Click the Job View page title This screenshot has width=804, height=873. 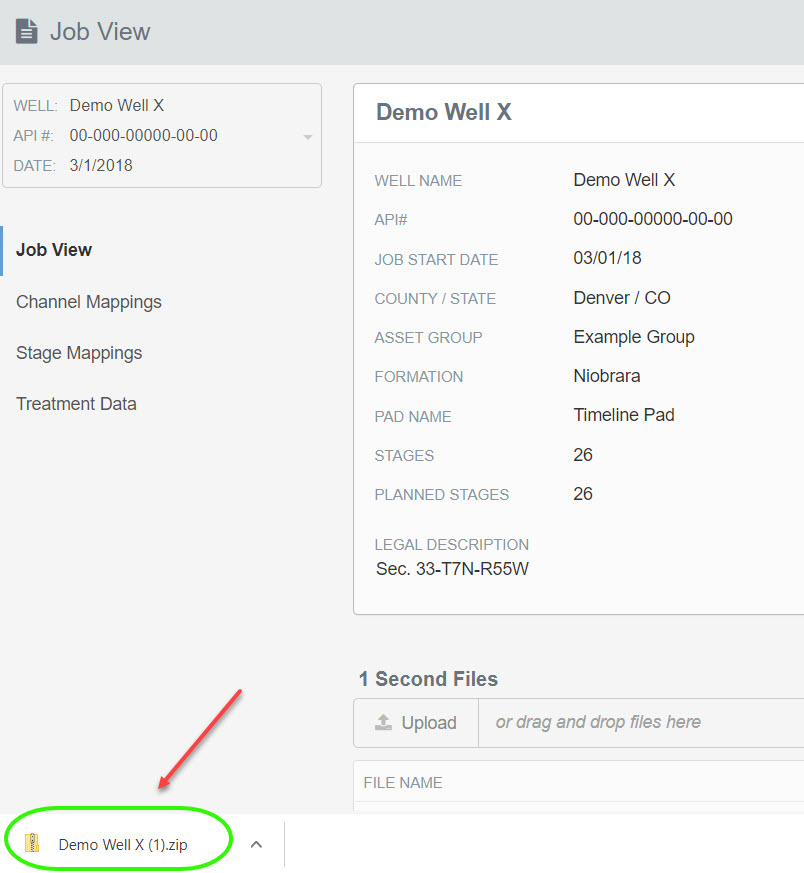100,32
